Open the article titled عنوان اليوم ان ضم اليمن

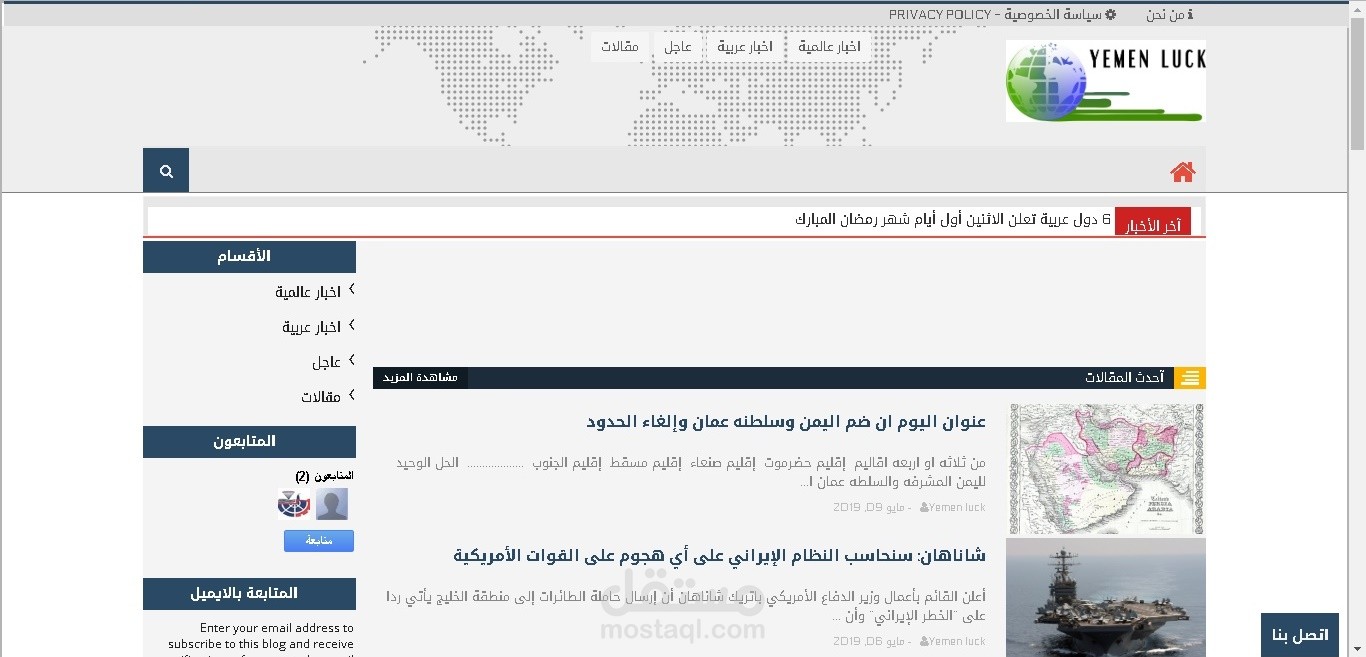(x=785, y=422)
